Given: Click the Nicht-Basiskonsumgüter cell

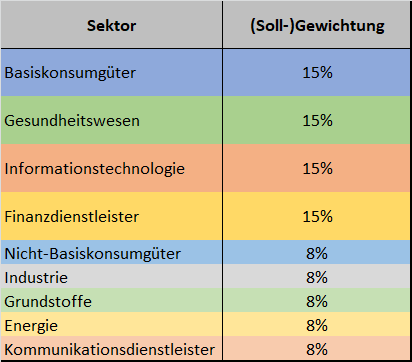Looking at the screenshot, I should coord(111,253).
